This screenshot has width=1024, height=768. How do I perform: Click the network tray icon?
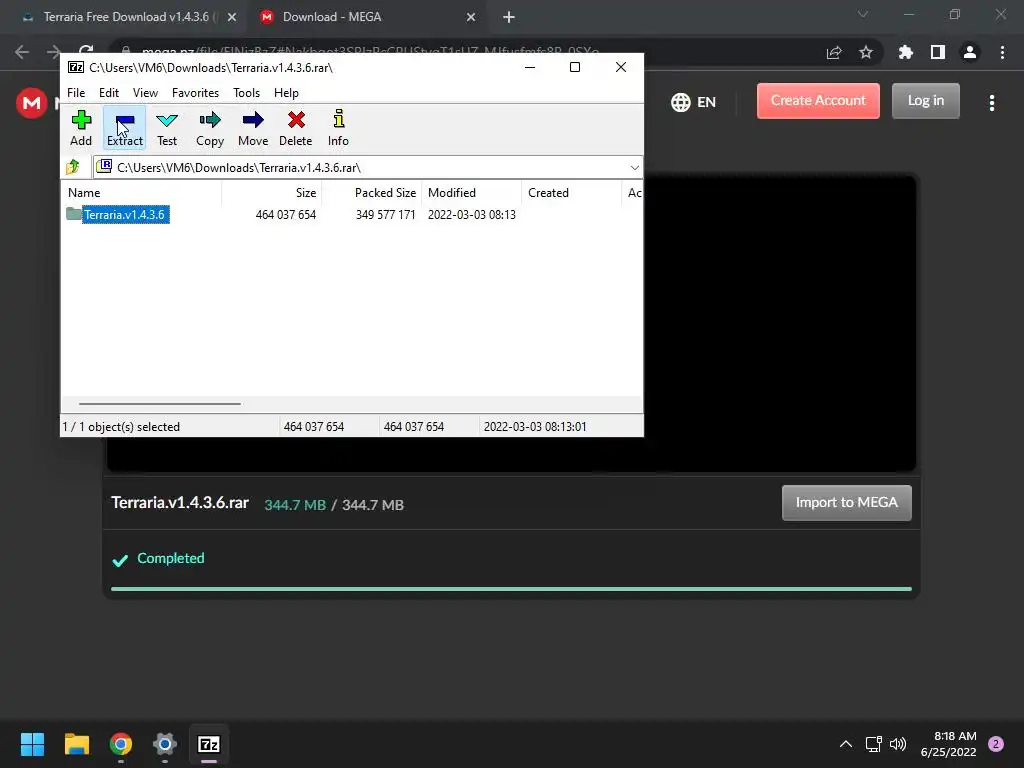tap(874, 744)
